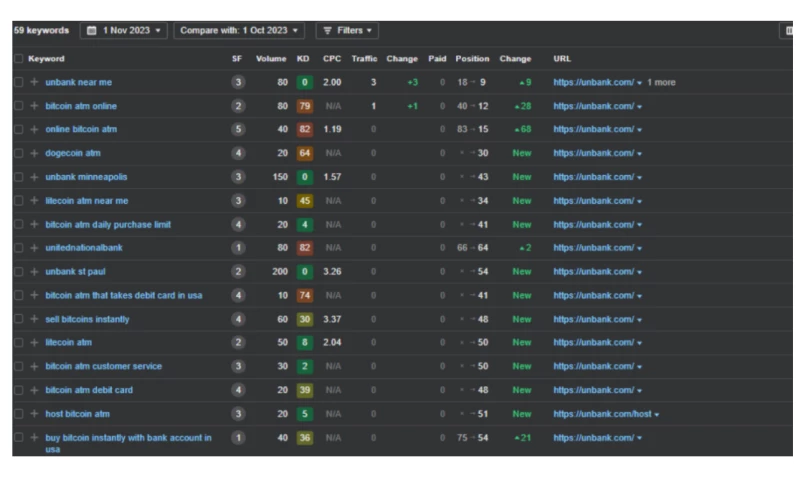Open the 'bitcoin atm debit card' keyword link
This screenshot has height=480, width=800.
click(x=89, y=390)
